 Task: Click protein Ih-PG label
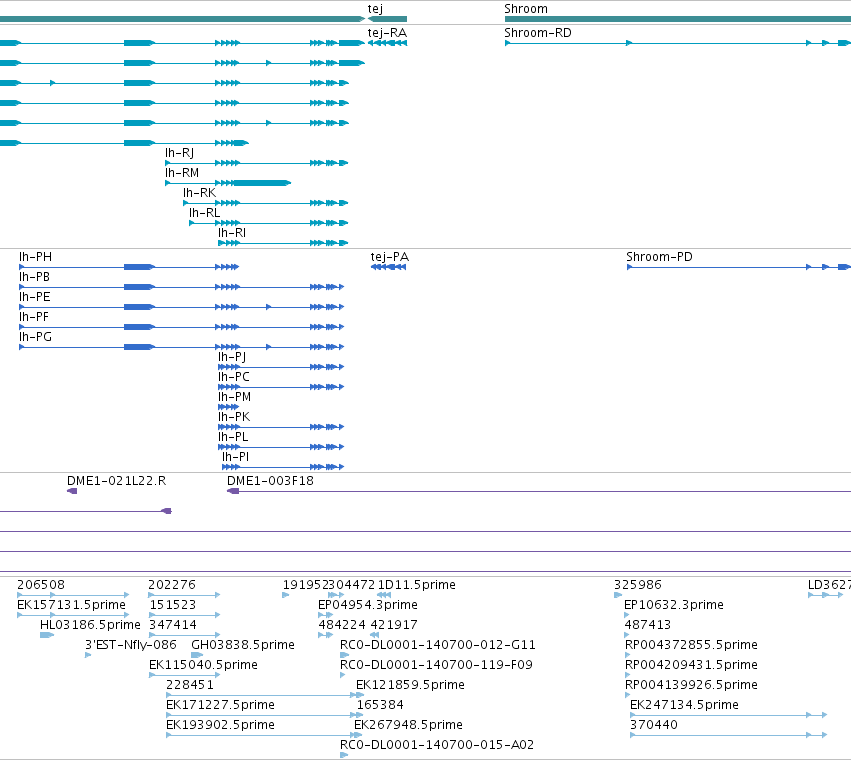35,337
